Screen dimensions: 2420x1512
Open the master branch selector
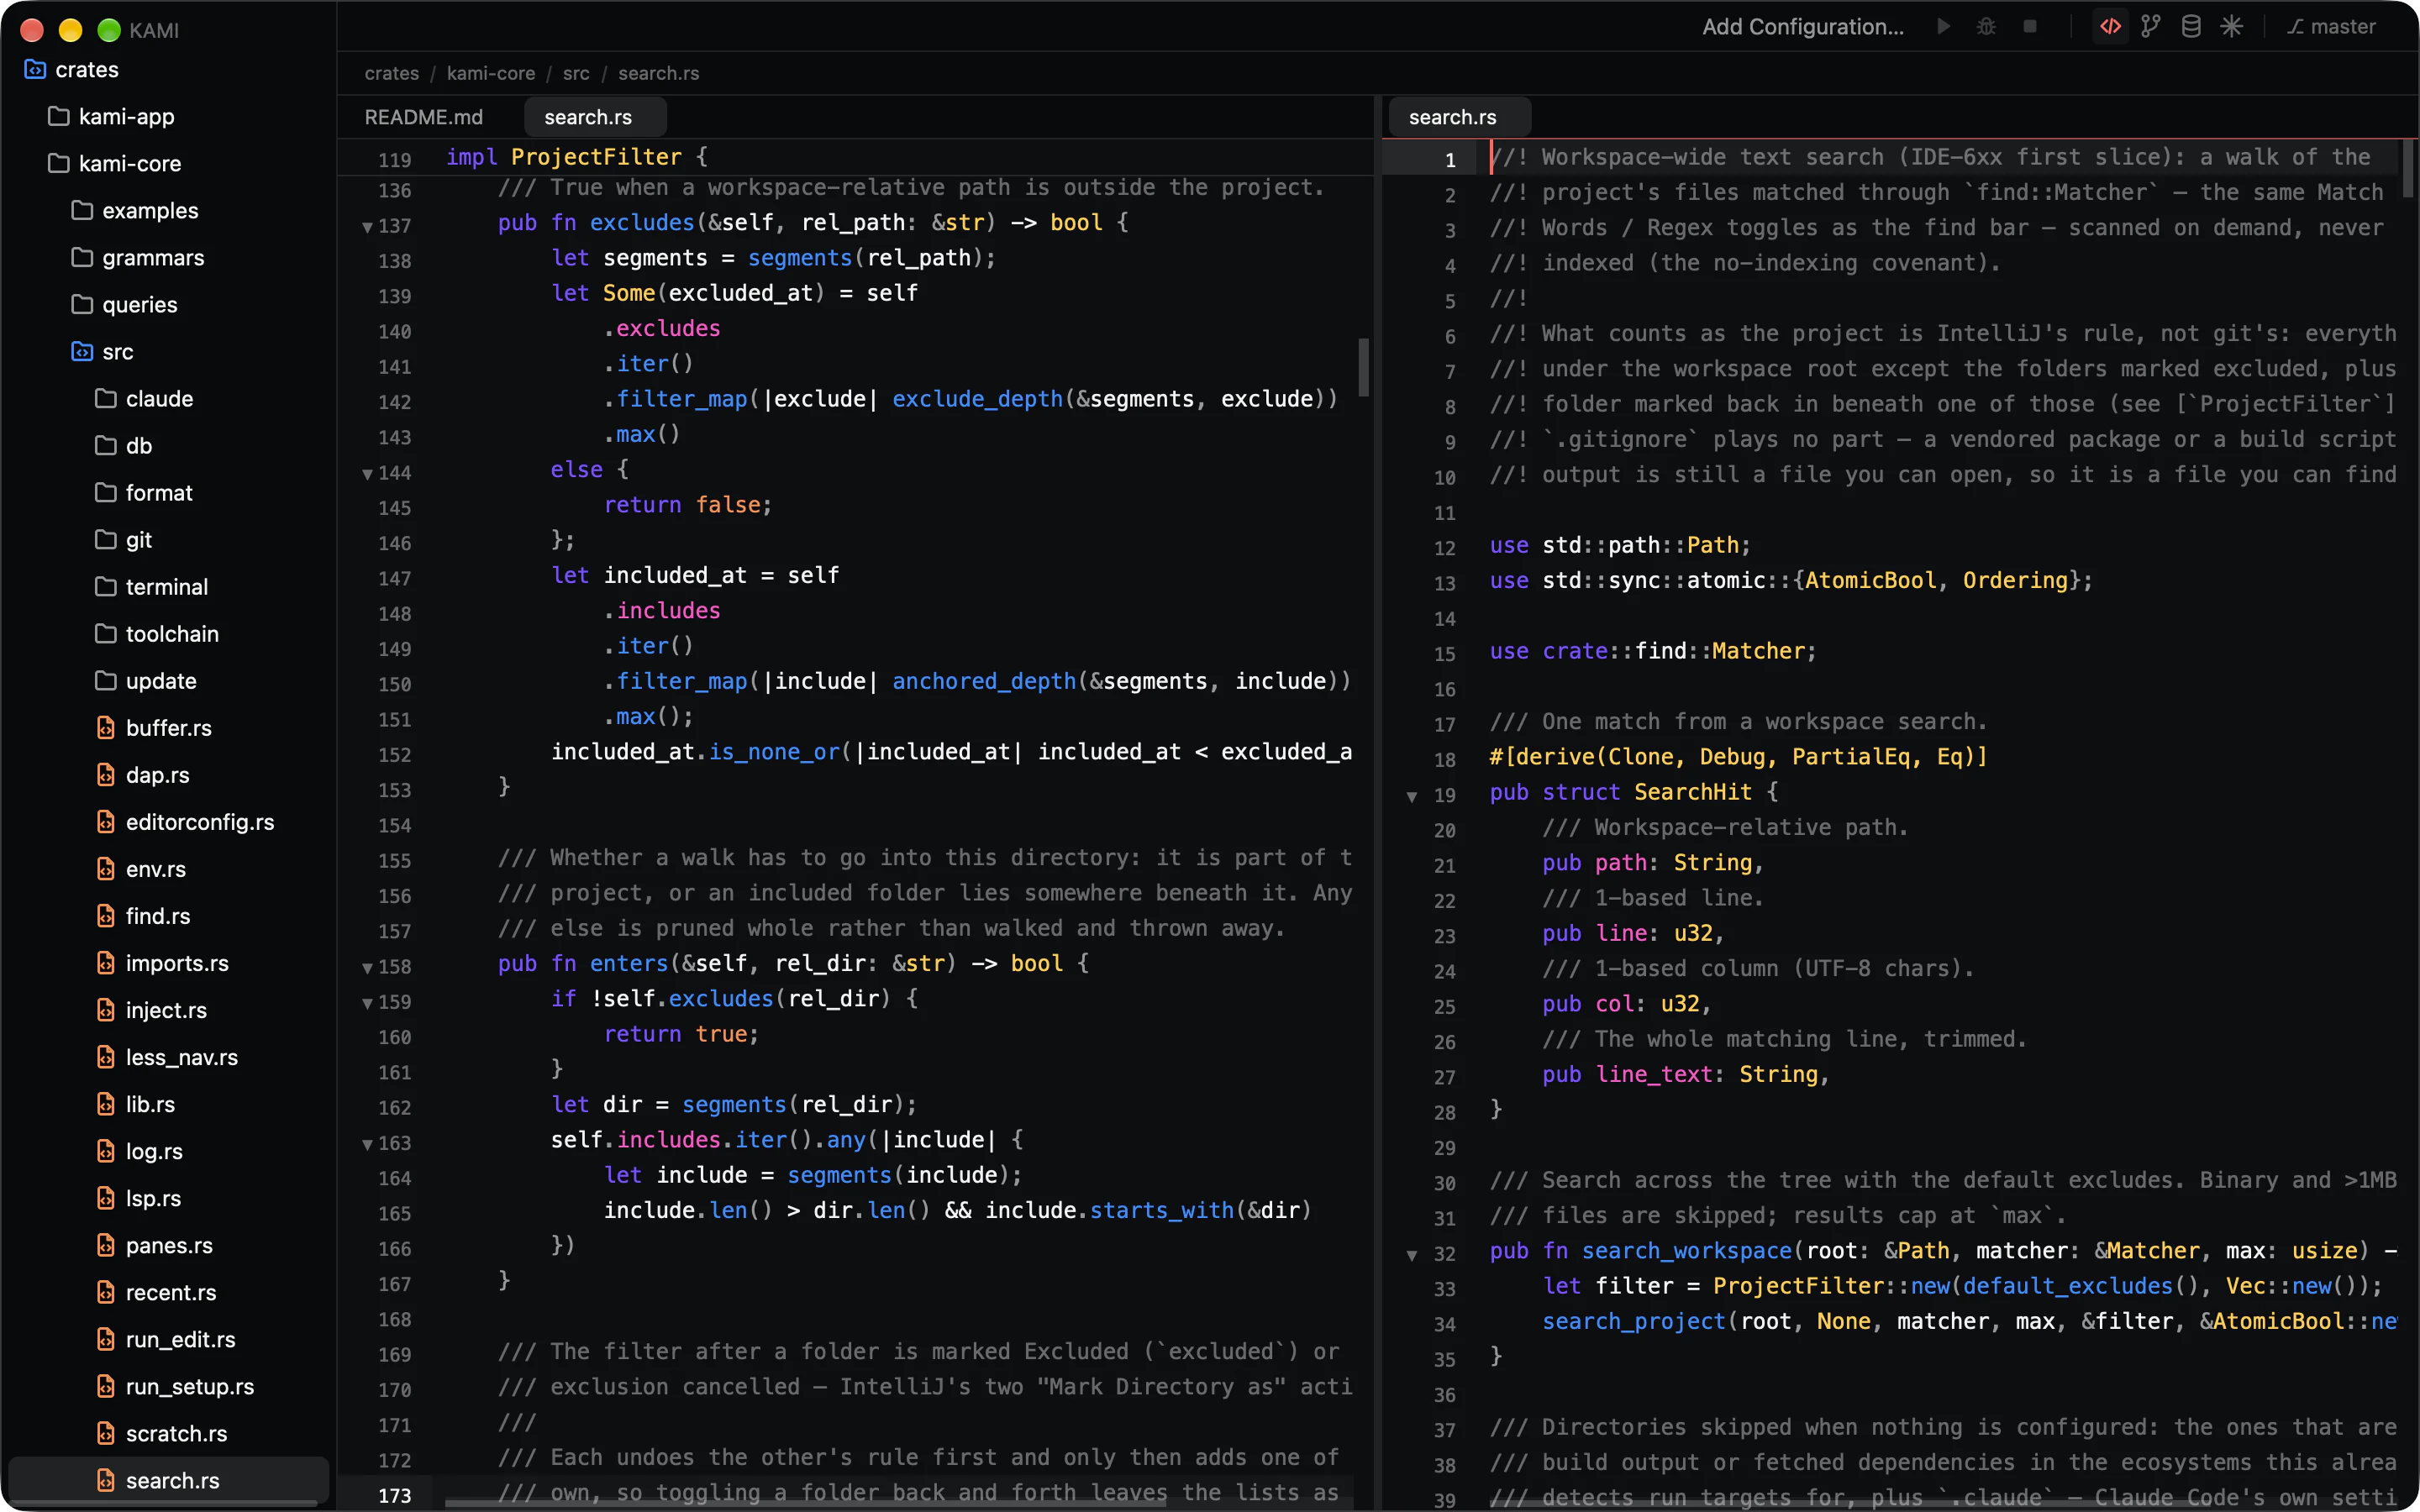(2331, 27)
